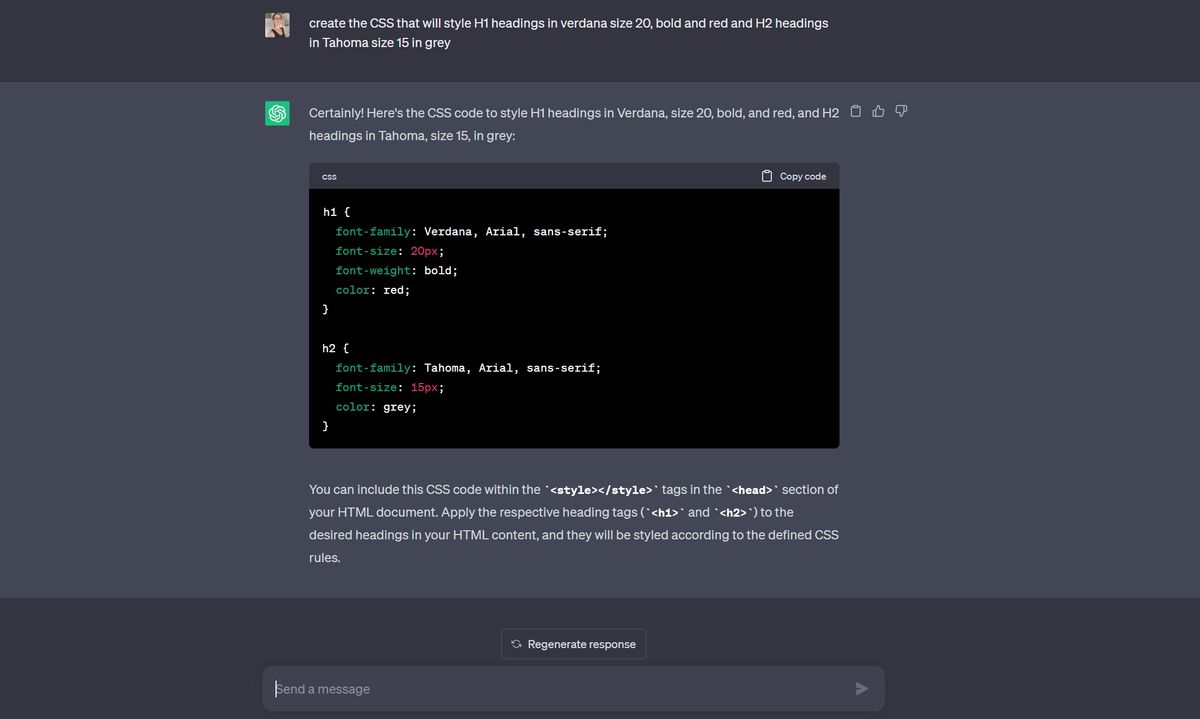Click the css language label on code block
Viewport: 1200px width, 719px height.
point(329,176)
